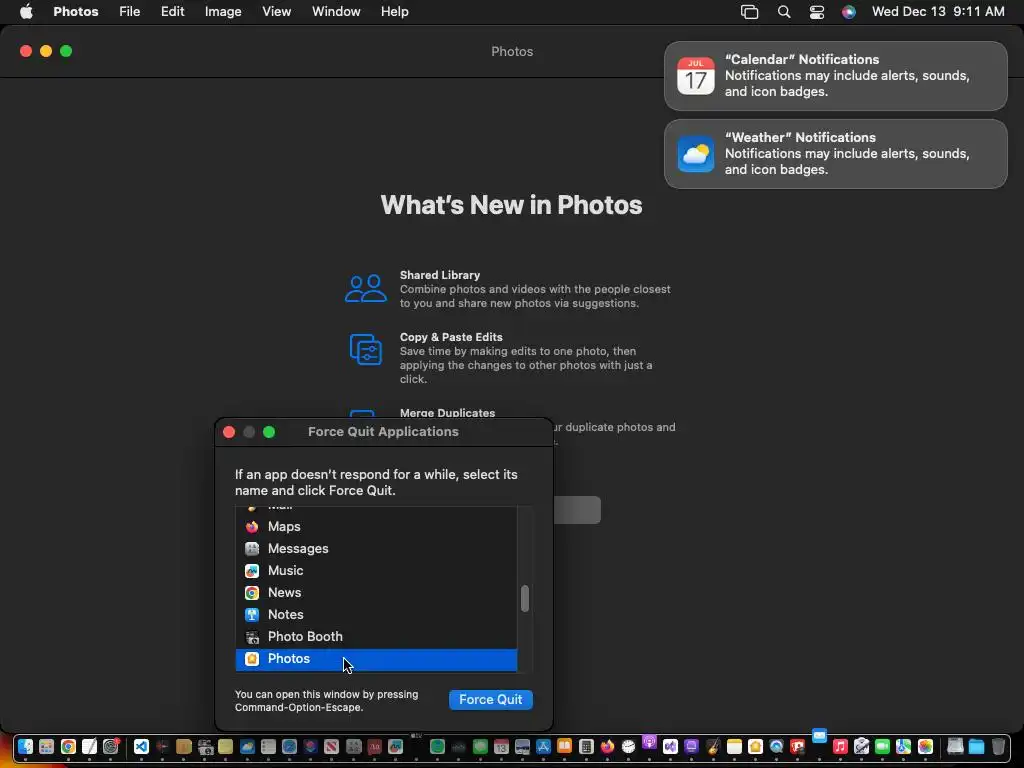This screenshot has width=1024, height=768.
Task: Click the Copy & Paste Edits icon
Action: pos(365,349)
